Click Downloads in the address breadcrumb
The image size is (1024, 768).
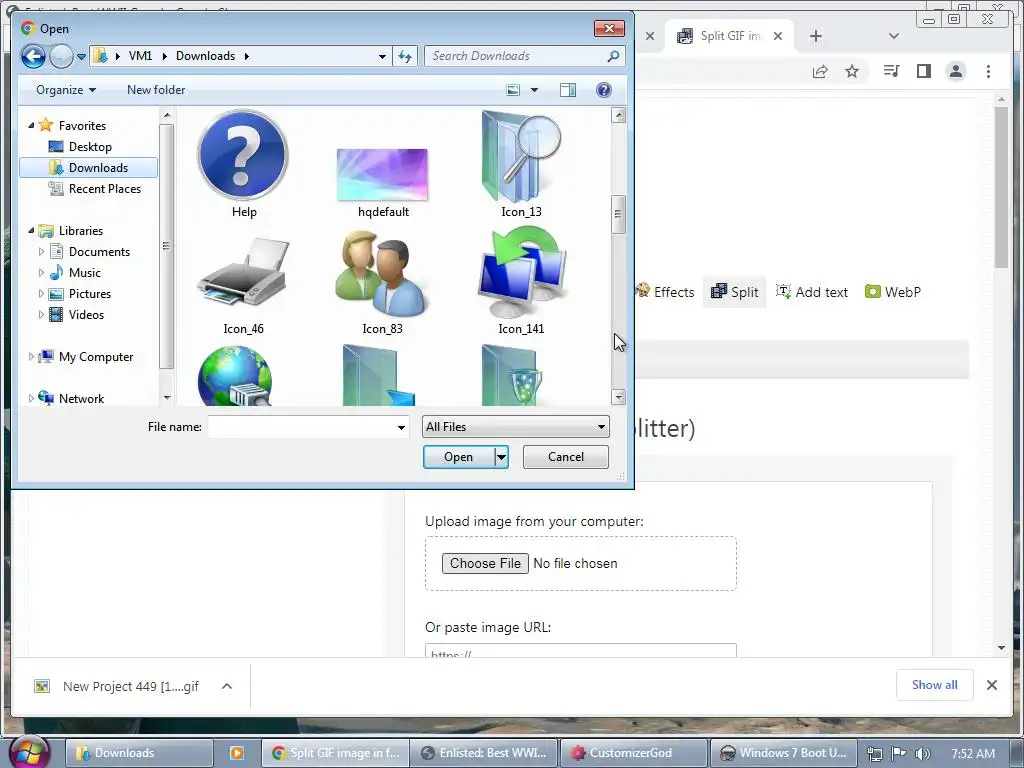[205, 56]
